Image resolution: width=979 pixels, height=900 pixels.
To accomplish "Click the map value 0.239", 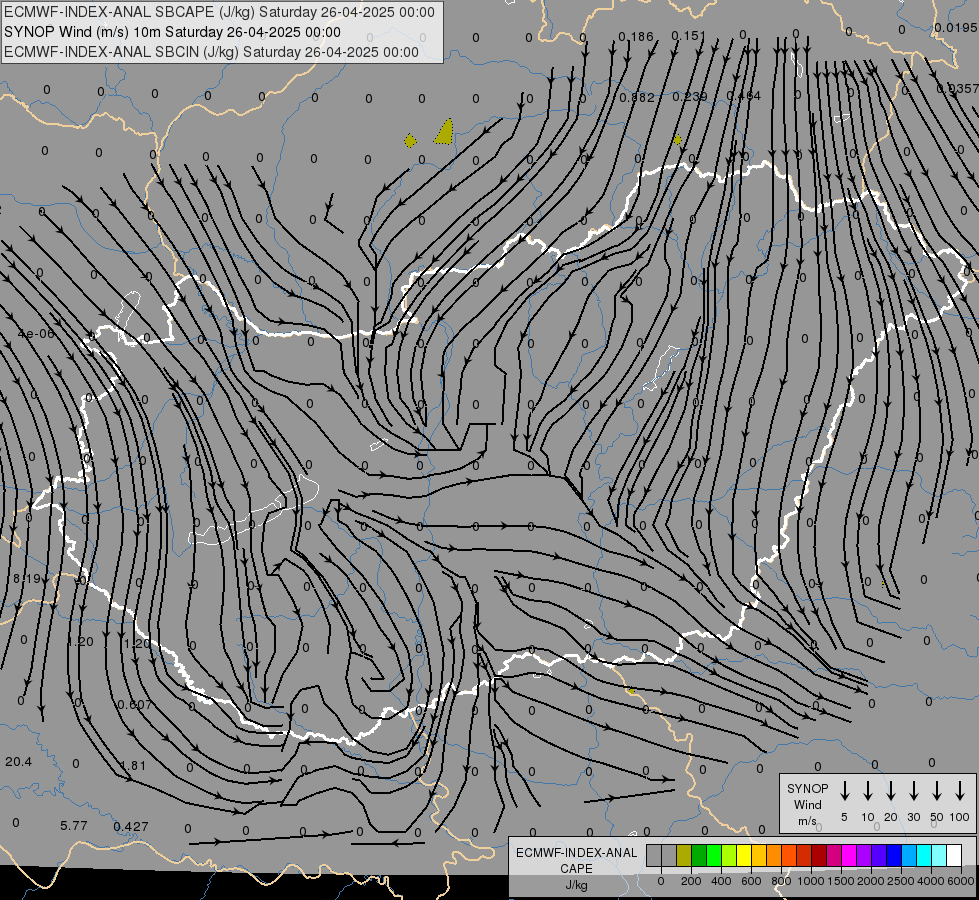I will (690, 97).
